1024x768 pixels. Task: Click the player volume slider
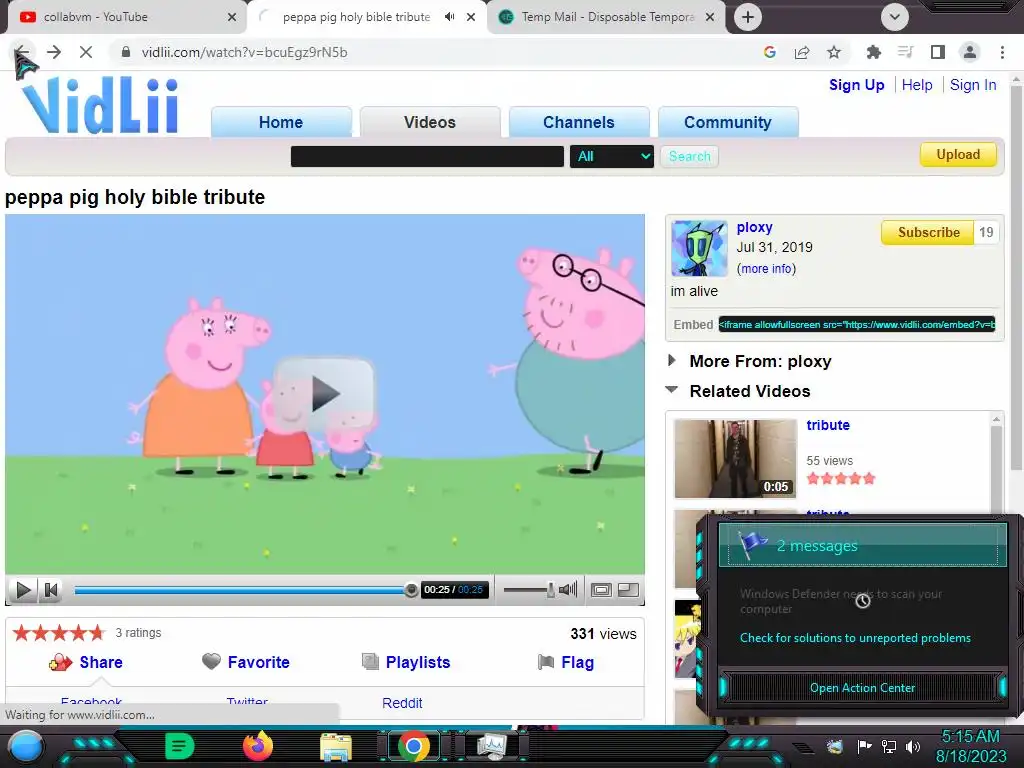click(x=529, y=590)
